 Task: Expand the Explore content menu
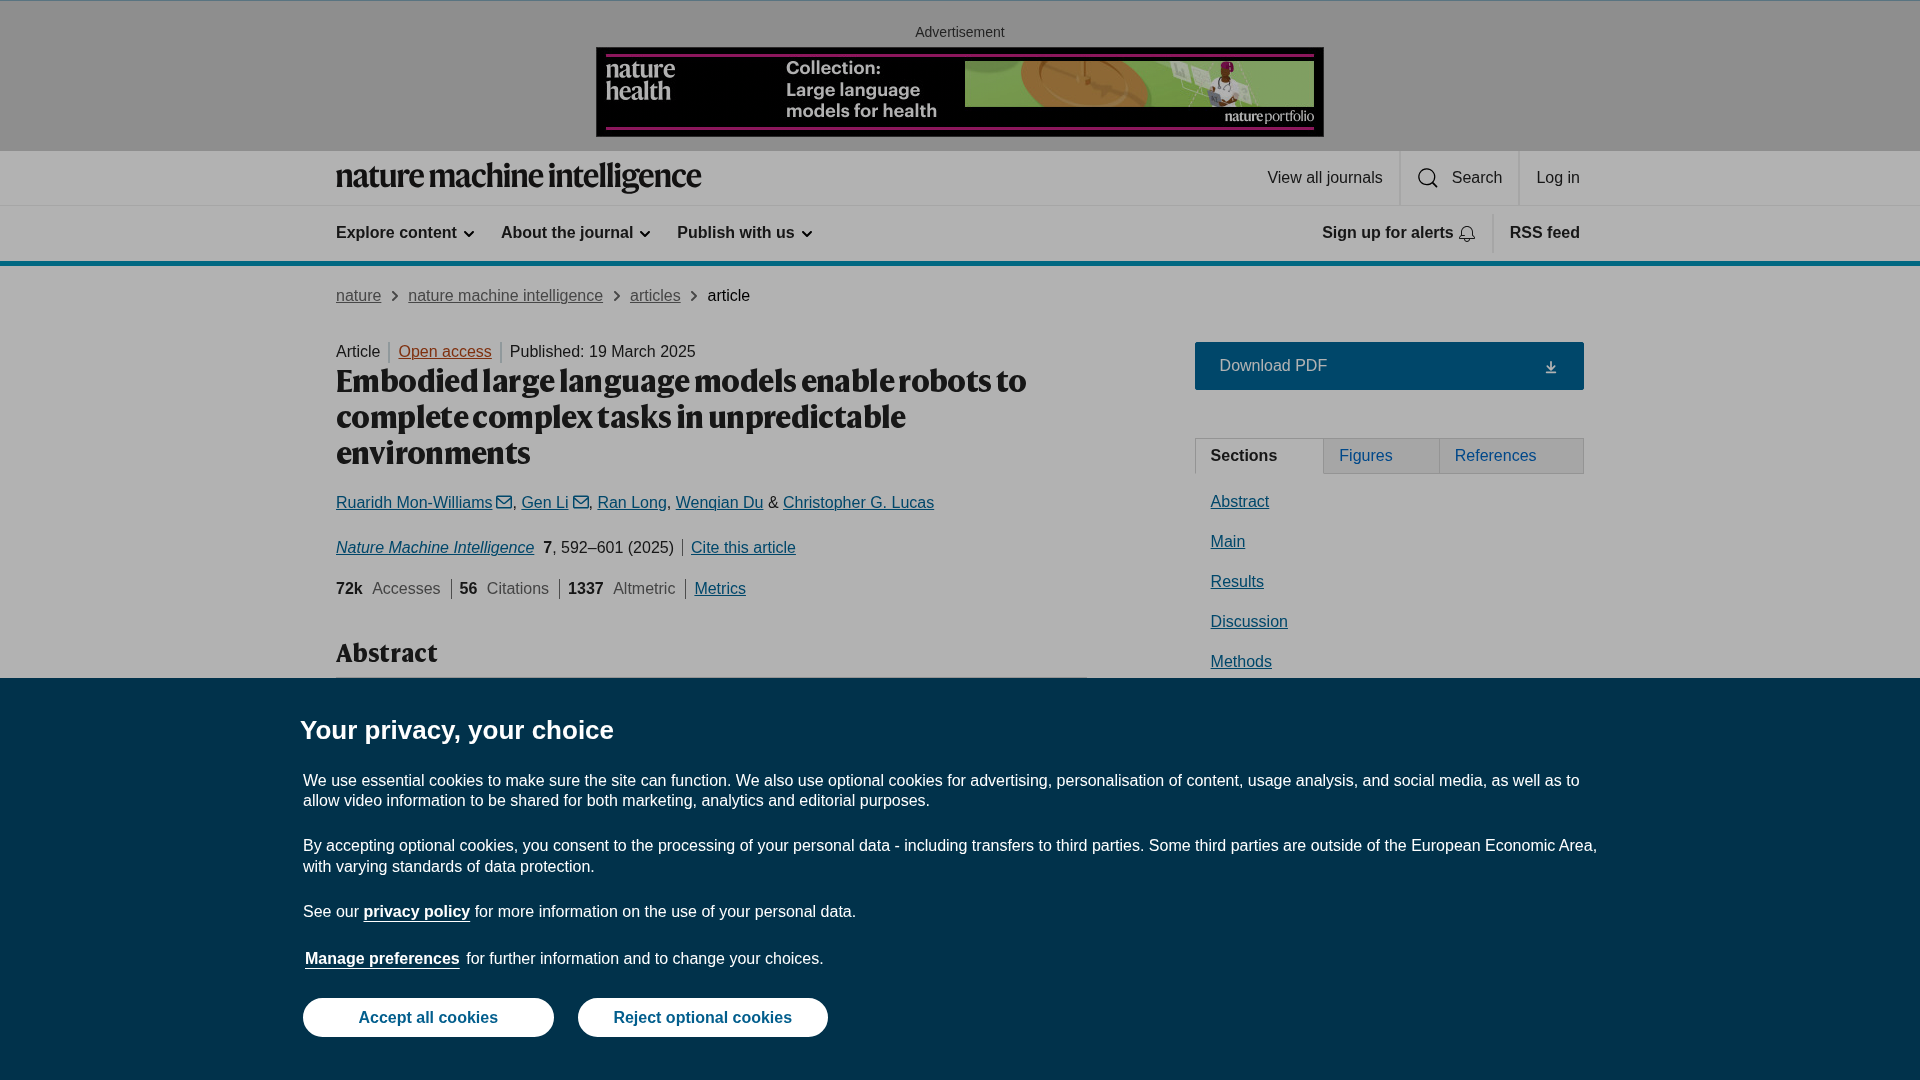pyautogui.click(x=405, y=233)
